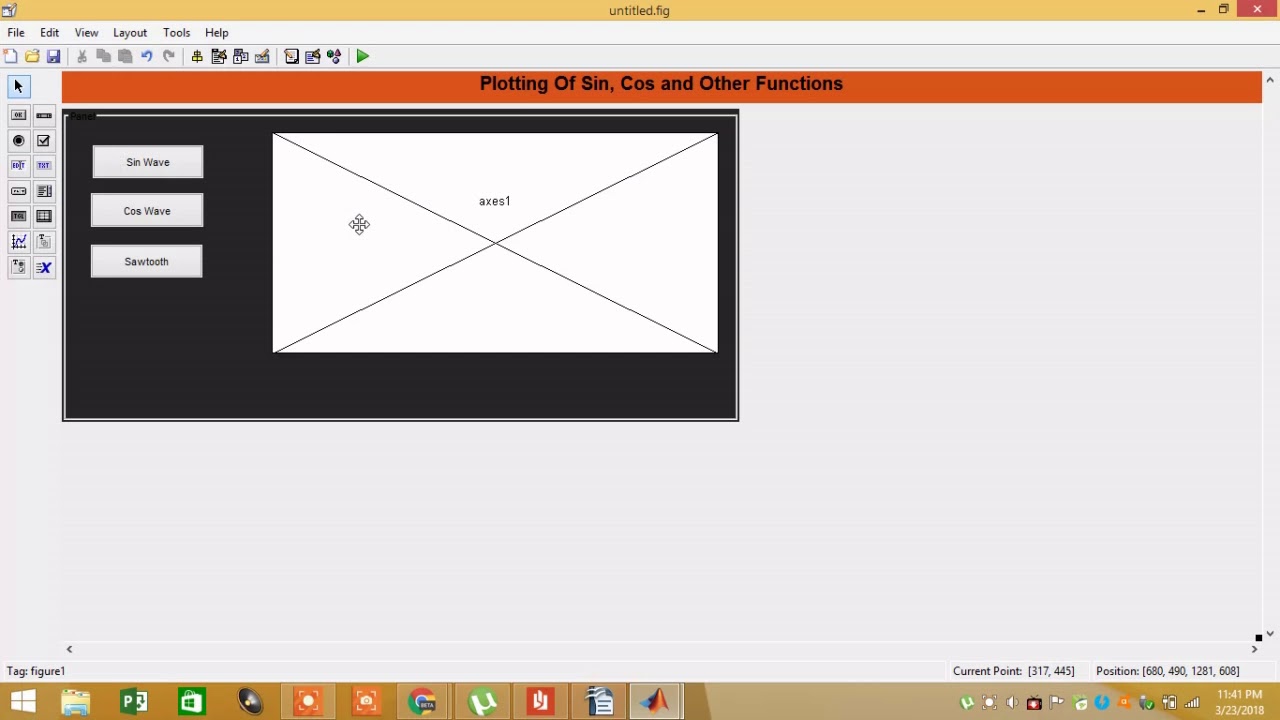Open uTorrent from the taskbar
This screenshot has width=1280, height=720.
coord(482,702)
